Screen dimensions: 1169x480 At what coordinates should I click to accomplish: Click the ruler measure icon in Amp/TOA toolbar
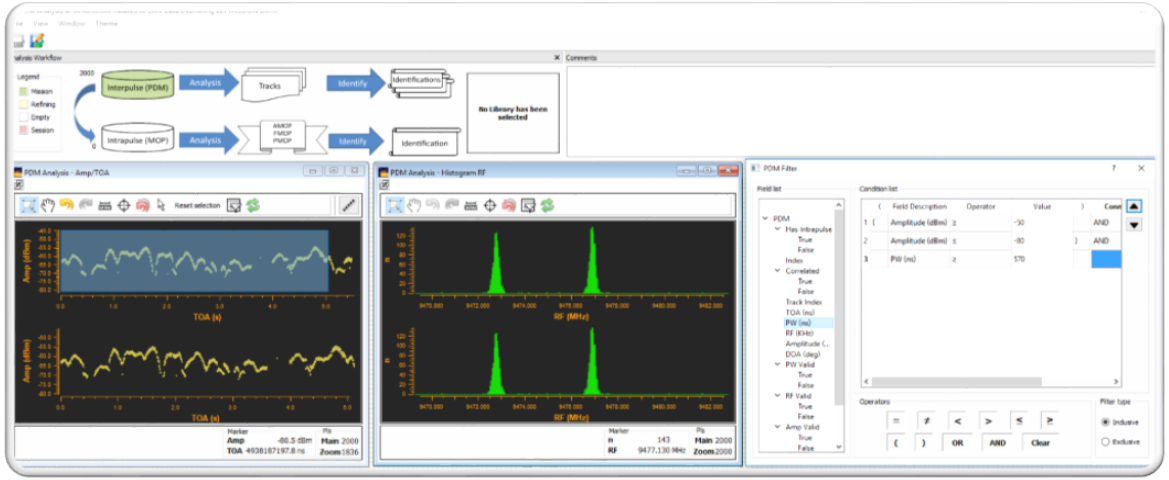tap(105, 205)
